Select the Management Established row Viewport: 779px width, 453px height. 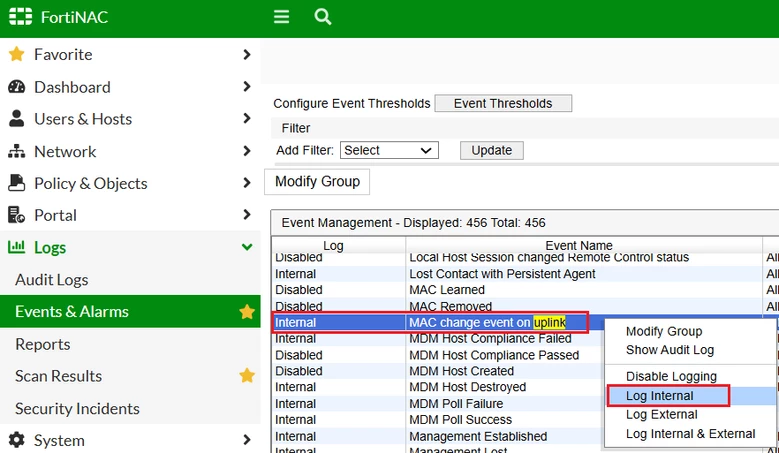[438, 436]
